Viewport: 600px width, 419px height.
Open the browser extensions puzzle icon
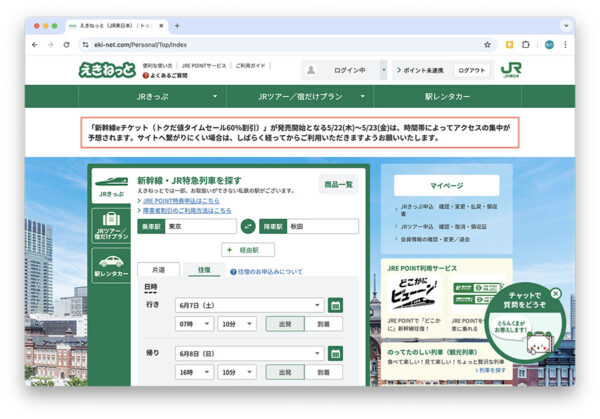[526, 45]
